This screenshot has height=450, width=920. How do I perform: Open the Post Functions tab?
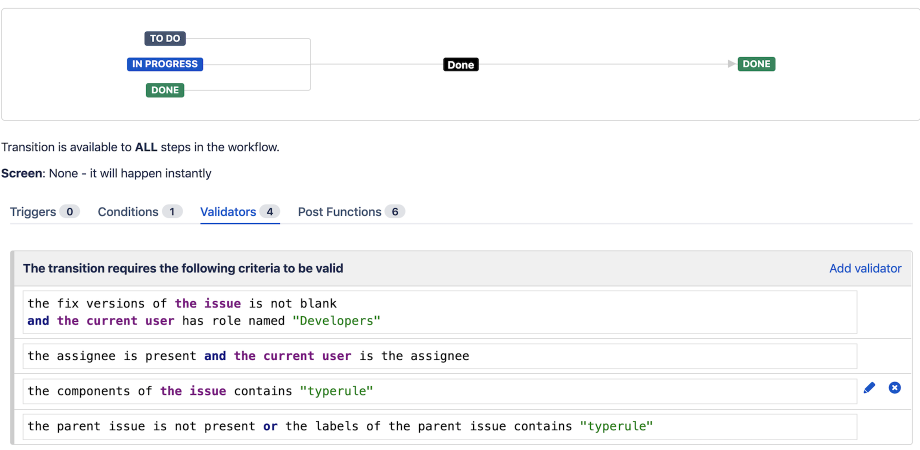pos(351,212)
